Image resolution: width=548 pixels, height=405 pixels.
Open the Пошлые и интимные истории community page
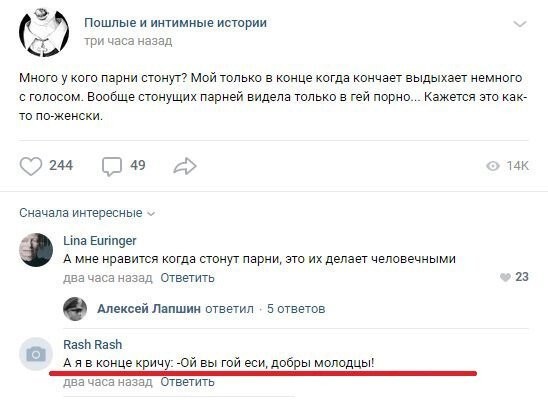coord(175,23)
